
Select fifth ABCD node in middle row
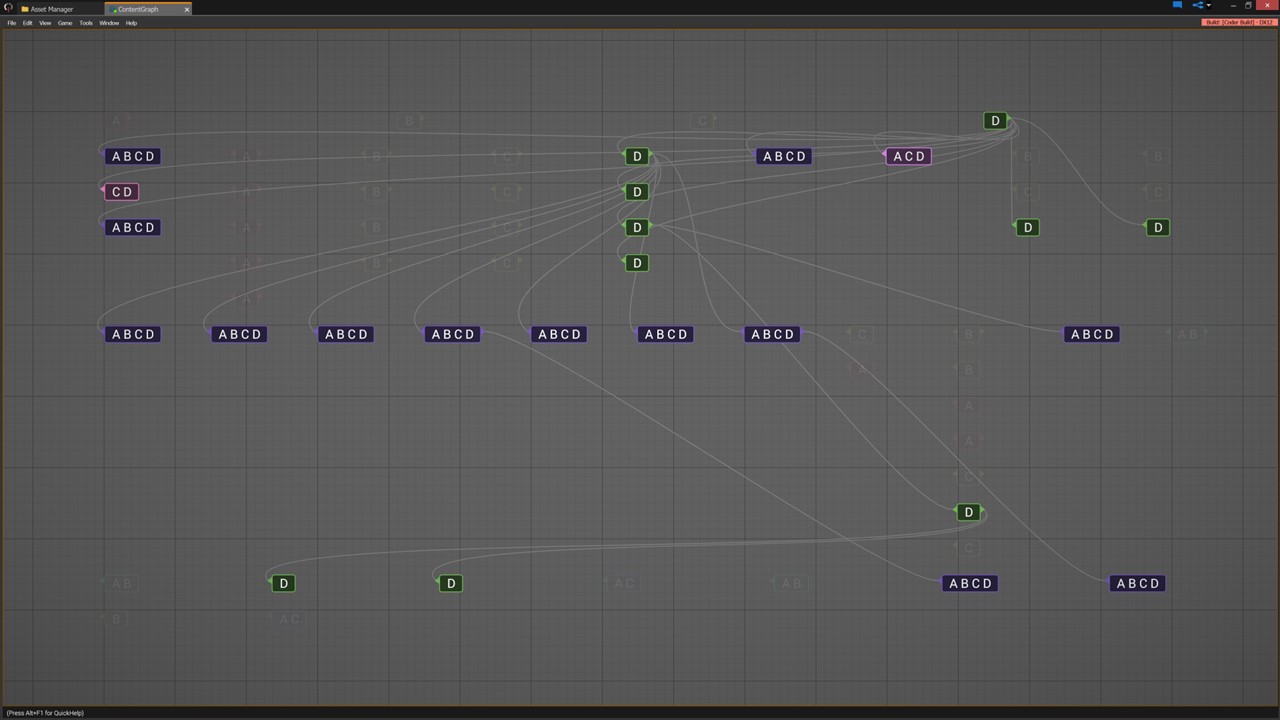coord(560,334)
